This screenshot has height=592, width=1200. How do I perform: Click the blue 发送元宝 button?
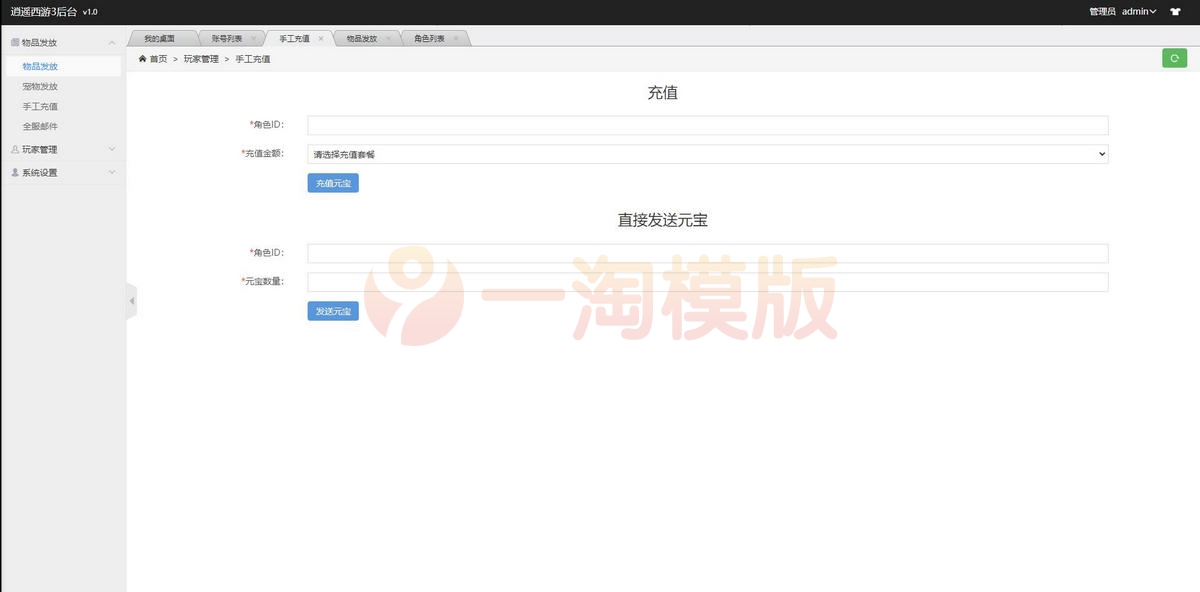click(332, 311)
